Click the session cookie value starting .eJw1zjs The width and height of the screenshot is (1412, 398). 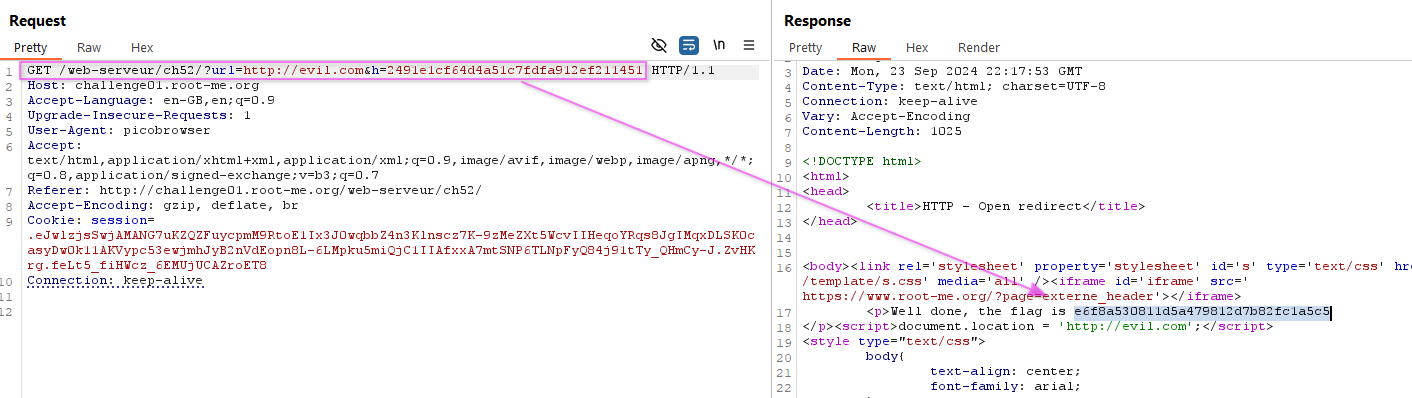pos(391,250)
